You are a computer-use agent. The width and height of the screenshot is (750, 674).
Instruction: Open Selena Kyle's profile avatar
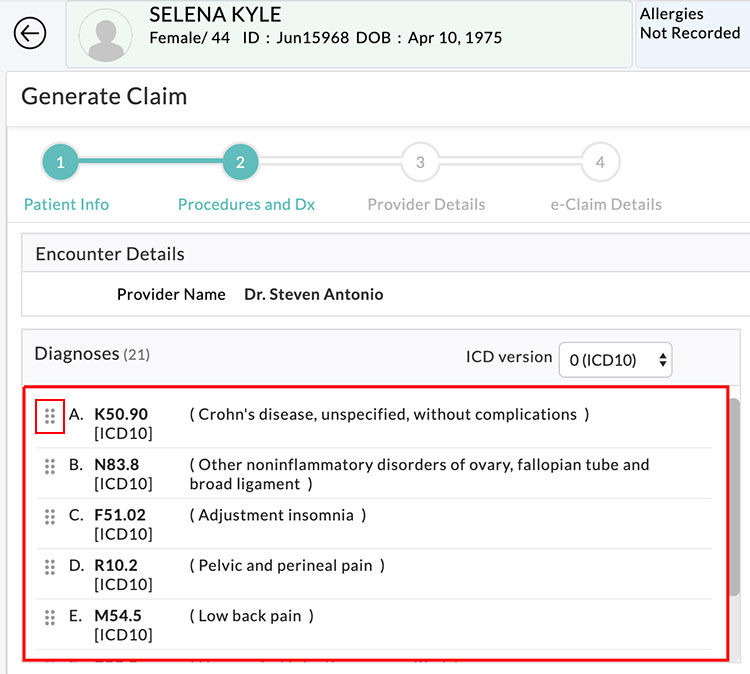(106, 35)
